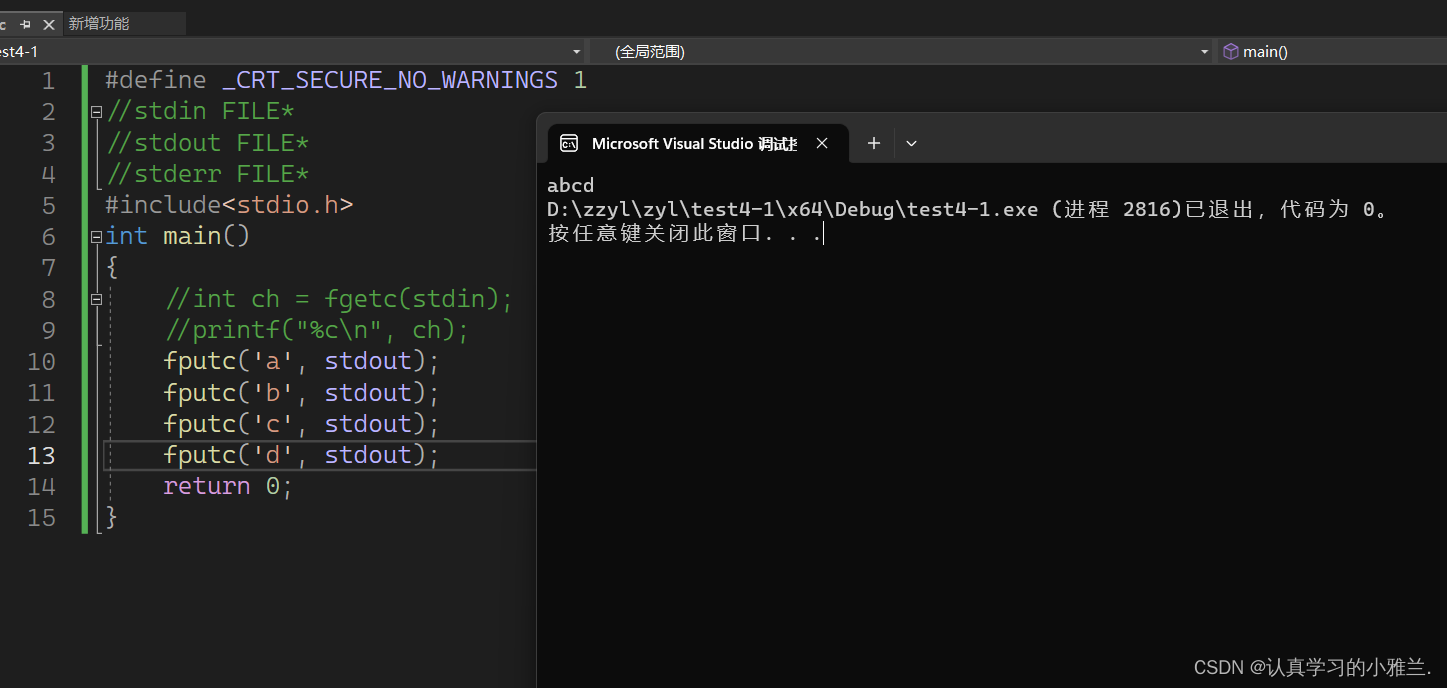Click line number 13 in the gutter
Screen dimensions: 1447x688
pos(41,455)
